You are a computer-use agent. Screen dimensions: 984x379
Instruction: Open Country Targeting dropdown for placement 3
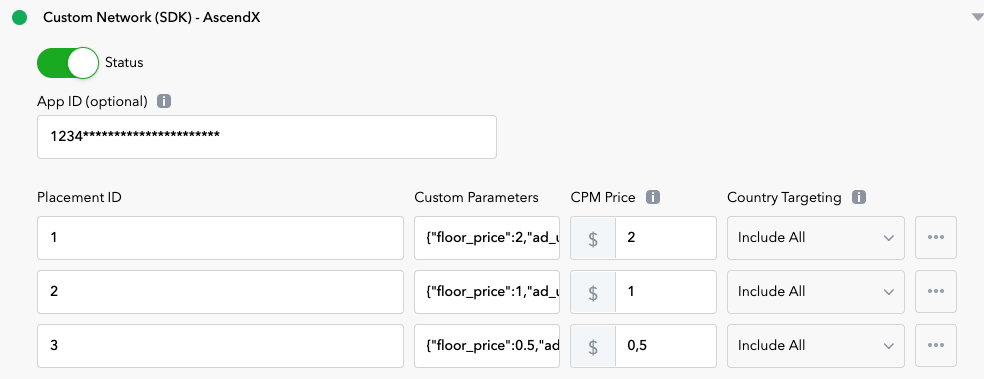click(x=816, y=346)
